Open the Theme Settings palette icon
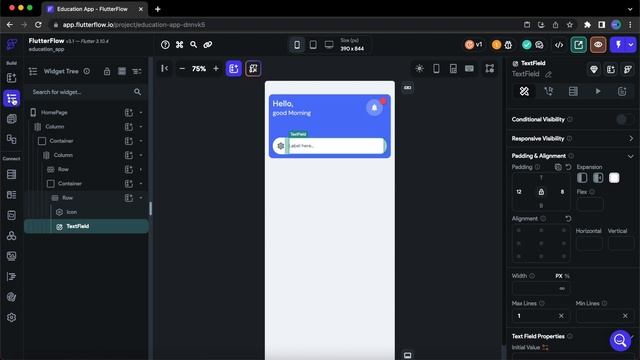The width and height of the screenshot is (640, 360). (x=11, y=297)
